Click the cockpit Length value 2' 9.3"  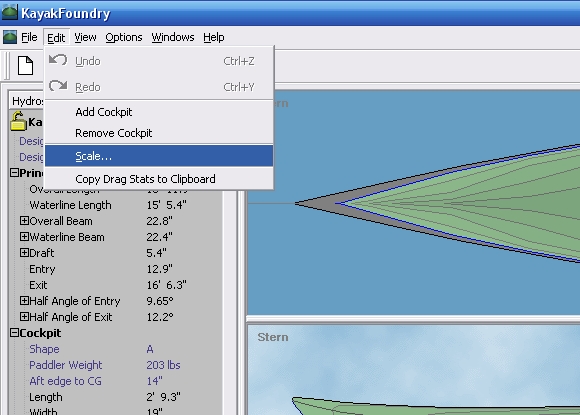pyautogui.click(x=163, y=397)
